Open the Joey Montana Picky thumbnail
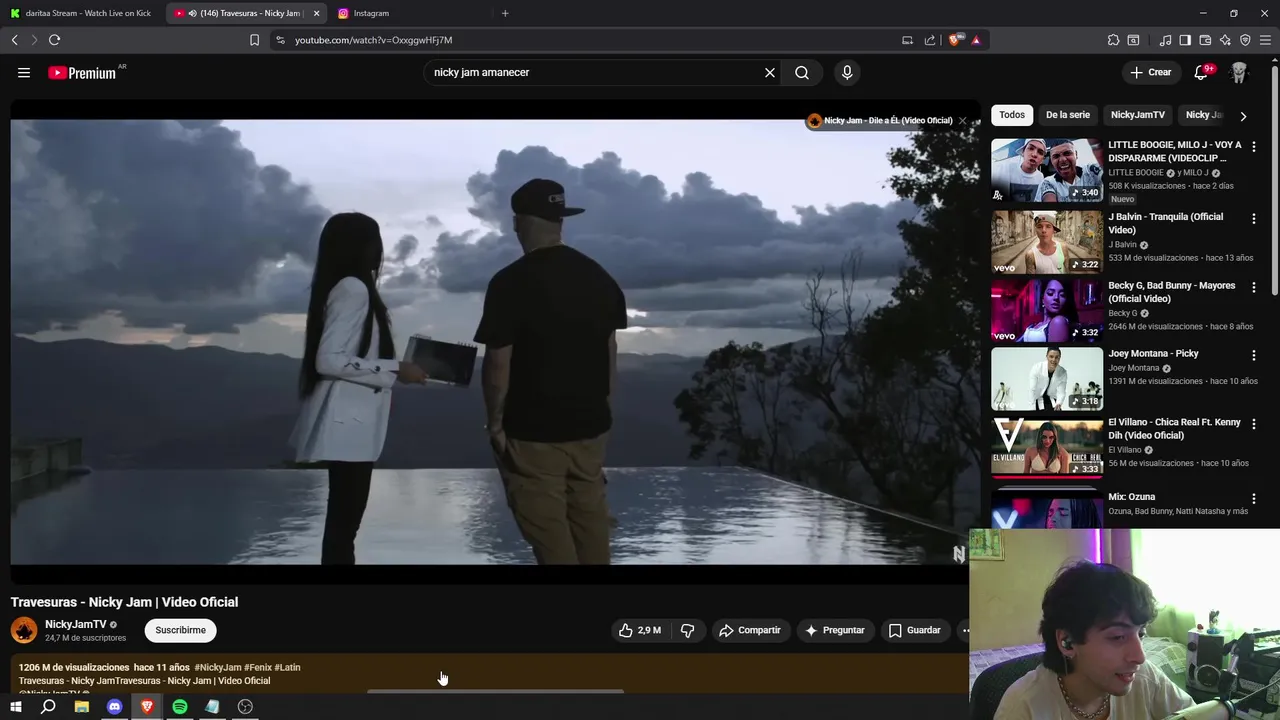Screen dimensions: 1280x720 1047,379
